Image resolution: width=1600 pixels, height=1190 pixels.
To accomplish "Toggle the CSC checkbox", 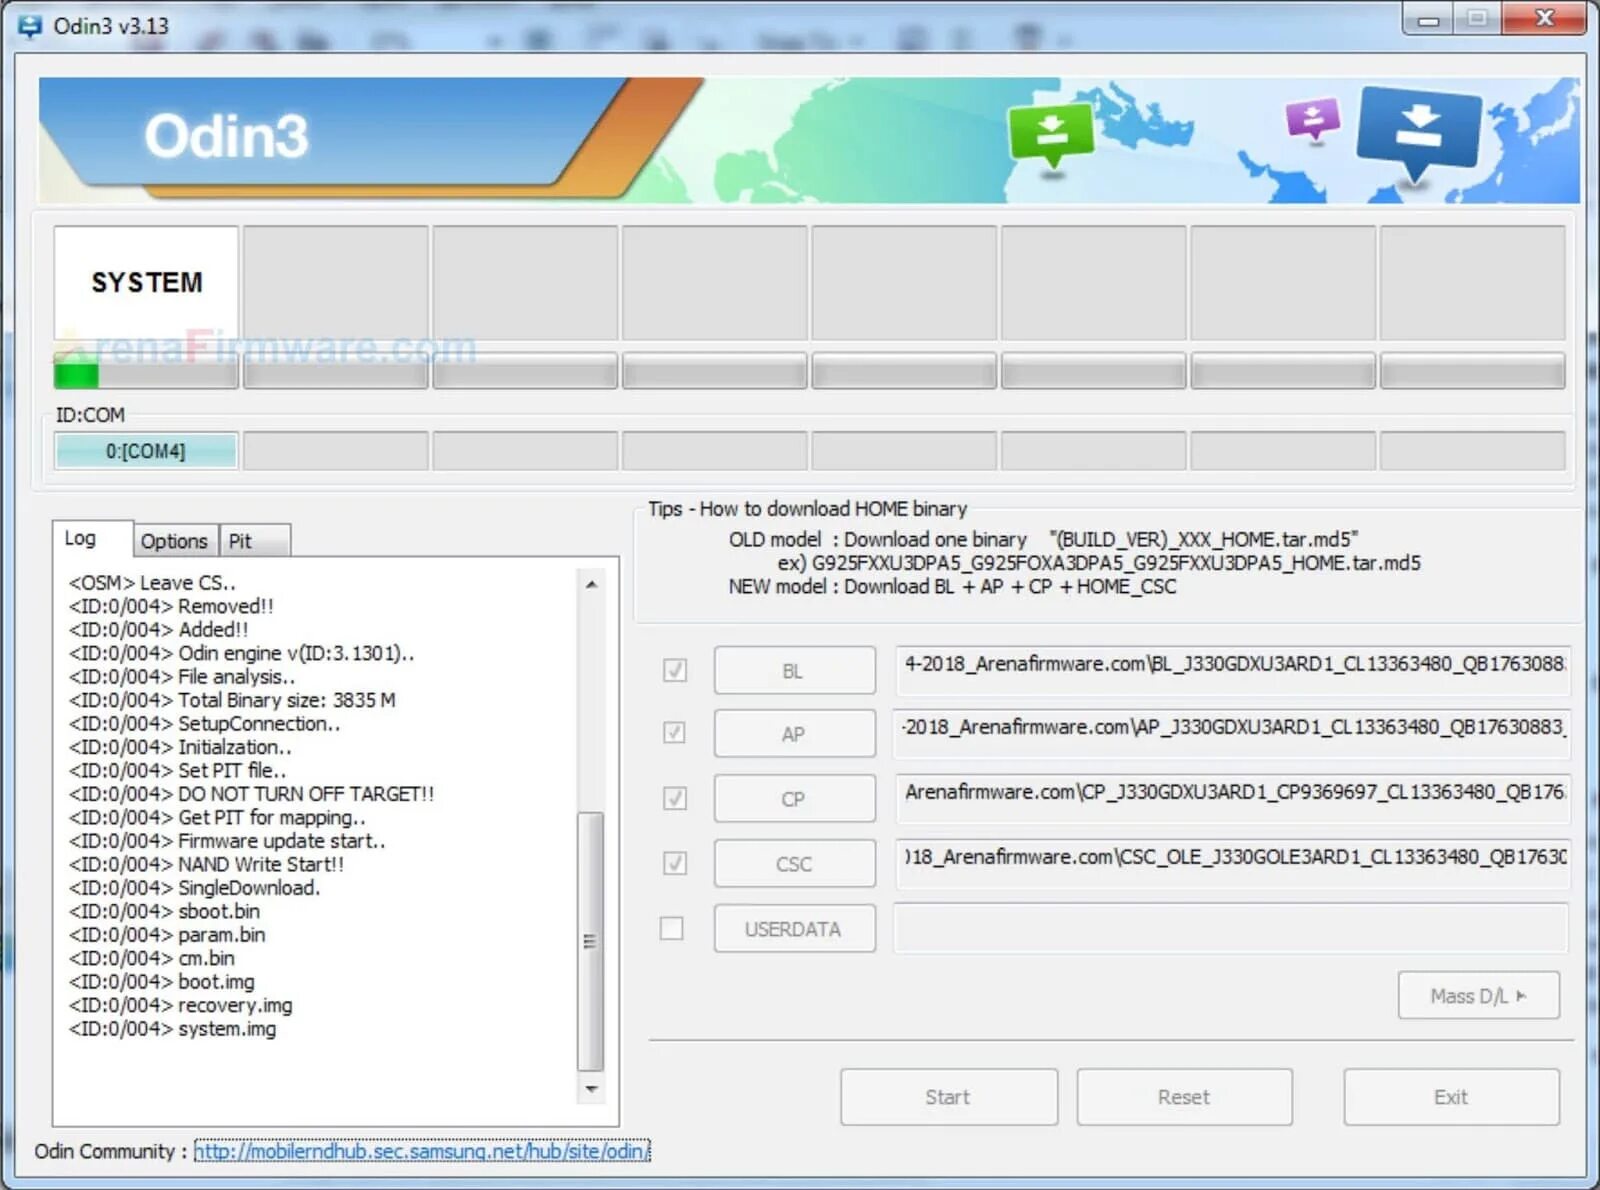I will [674, 863].
